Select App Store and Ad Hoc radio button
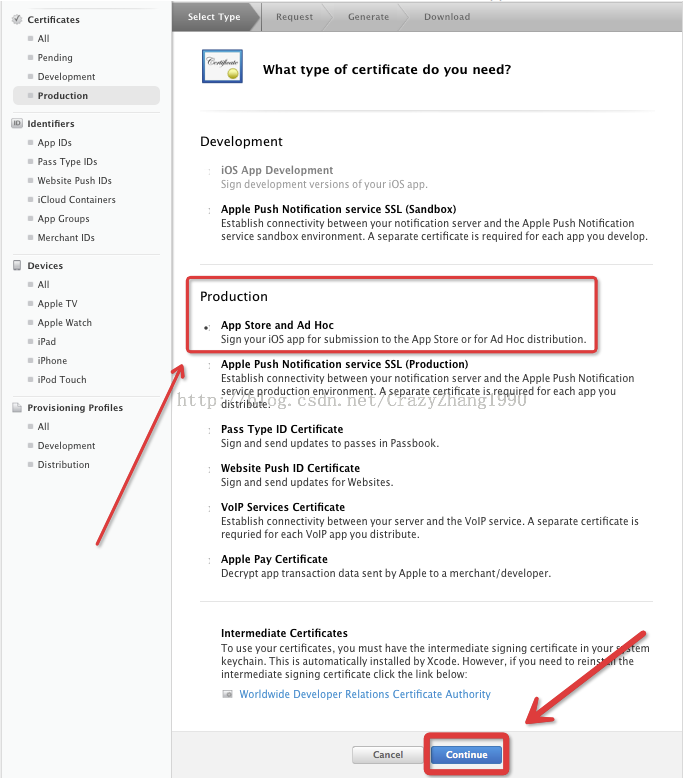683x778 pixels. coord(207,327)
